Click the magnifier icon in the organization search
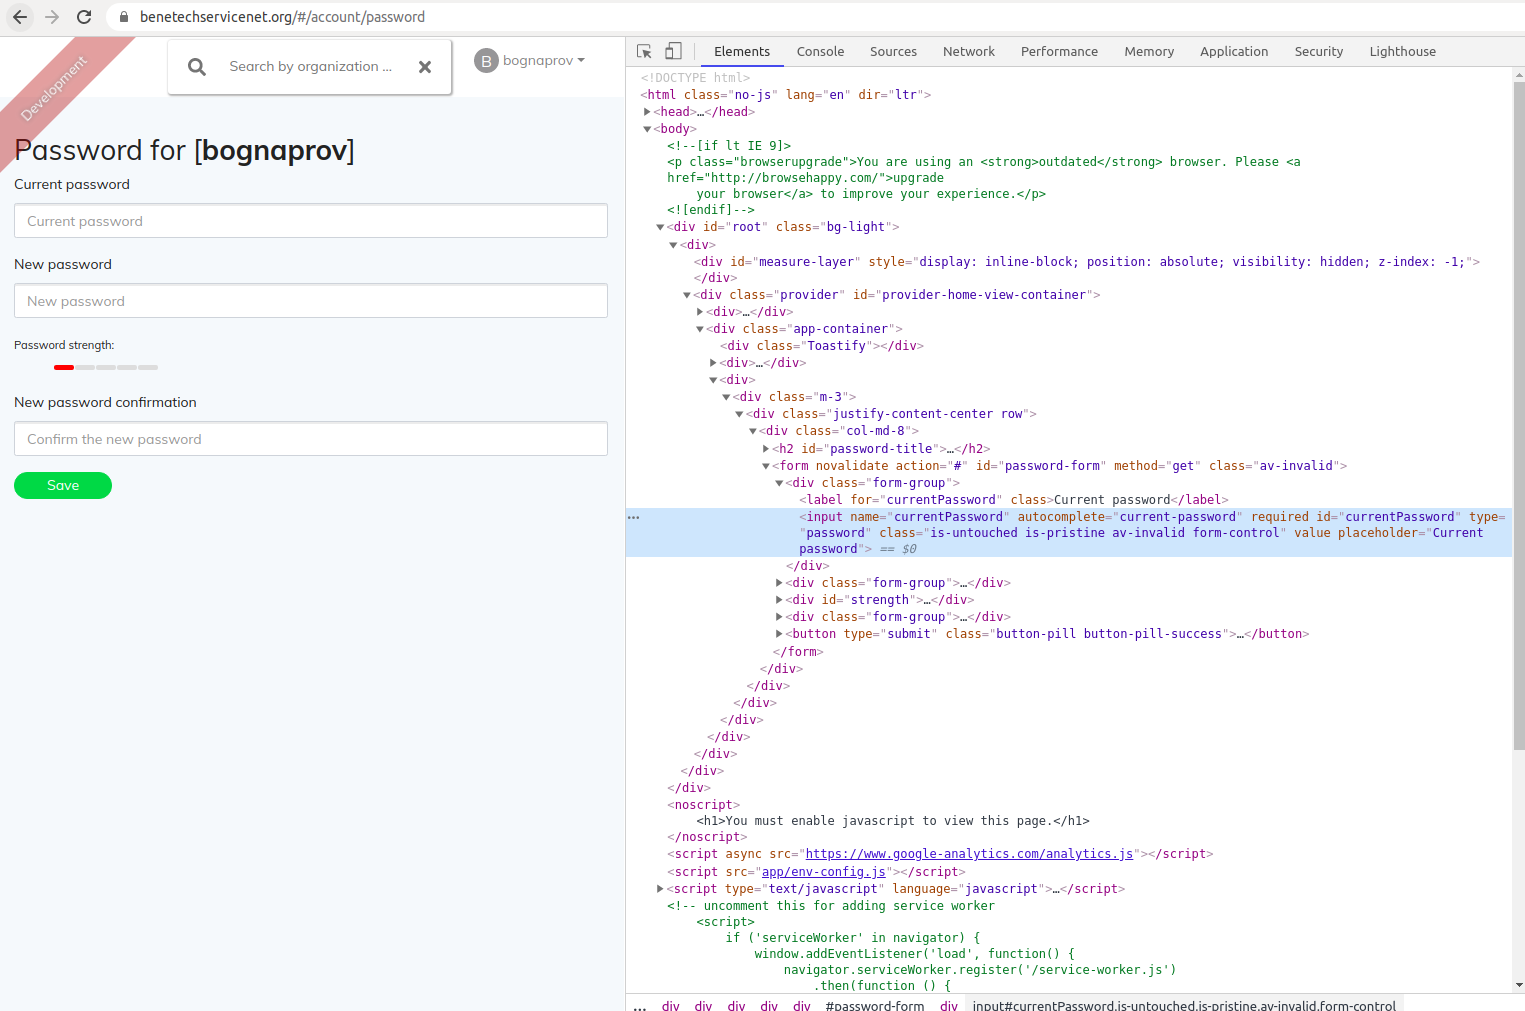This screenshot has width=1525, height=1011. [x=196, y=66]
